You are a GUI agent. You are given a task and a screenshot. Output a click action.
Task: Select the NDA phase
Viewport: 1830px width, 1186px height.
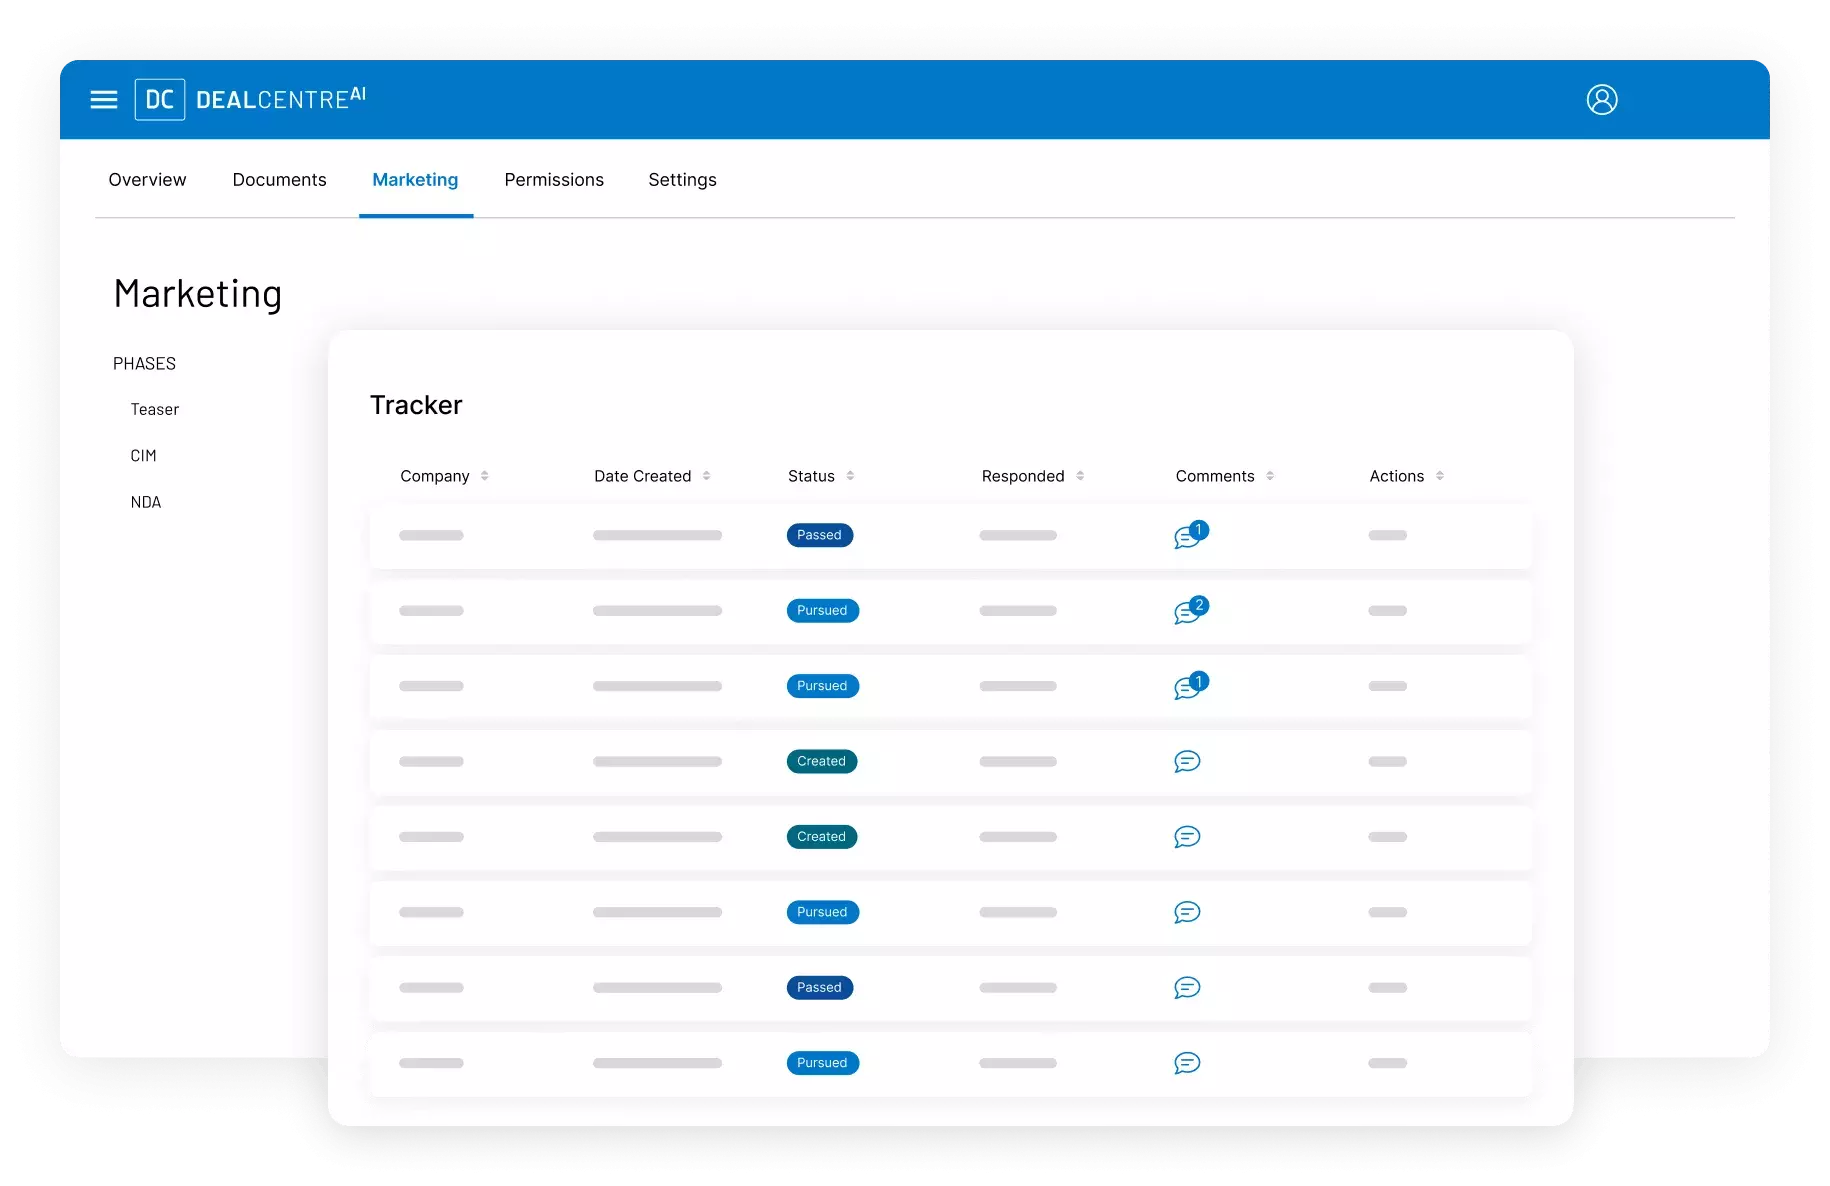(146, 503)
